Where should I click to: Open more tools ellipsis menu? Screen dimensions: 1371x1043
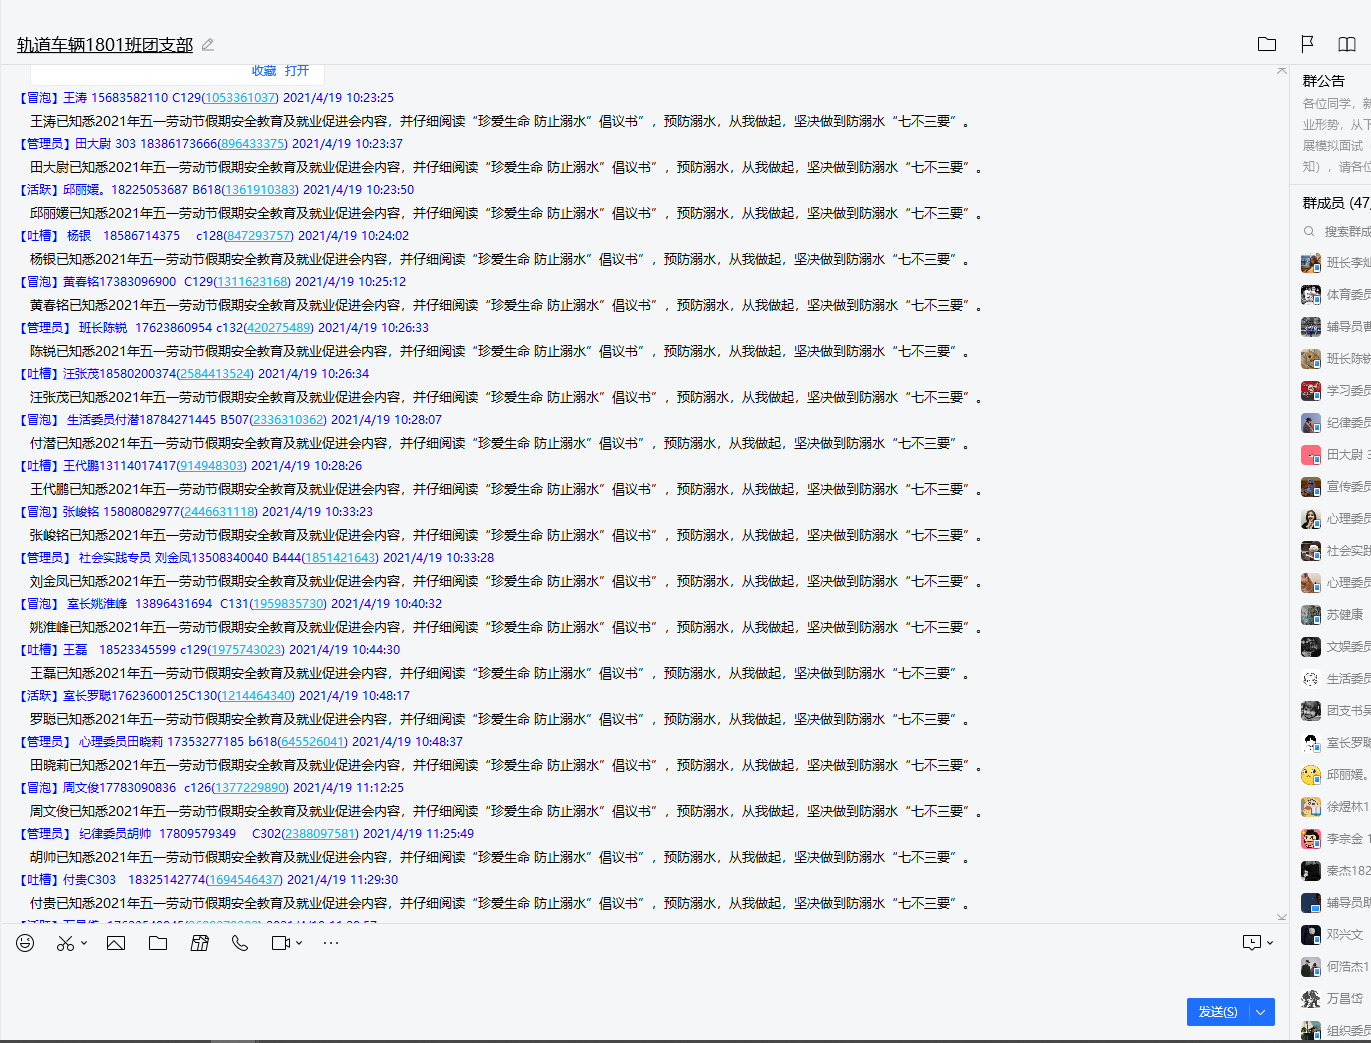click(331, 943)
